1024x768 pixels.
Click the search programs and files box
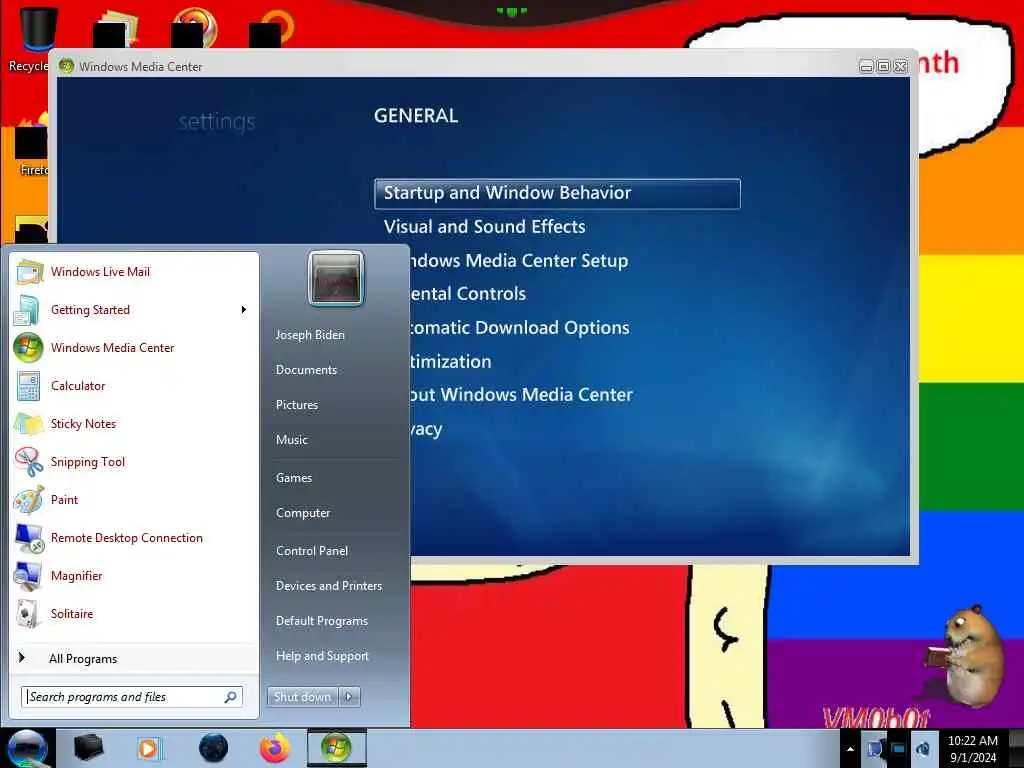click(x=124, y=697)
